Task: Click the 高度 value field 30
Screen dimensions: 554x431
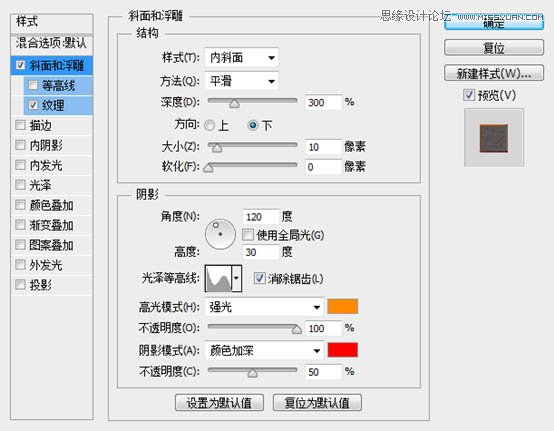Action: pos(261,252)
